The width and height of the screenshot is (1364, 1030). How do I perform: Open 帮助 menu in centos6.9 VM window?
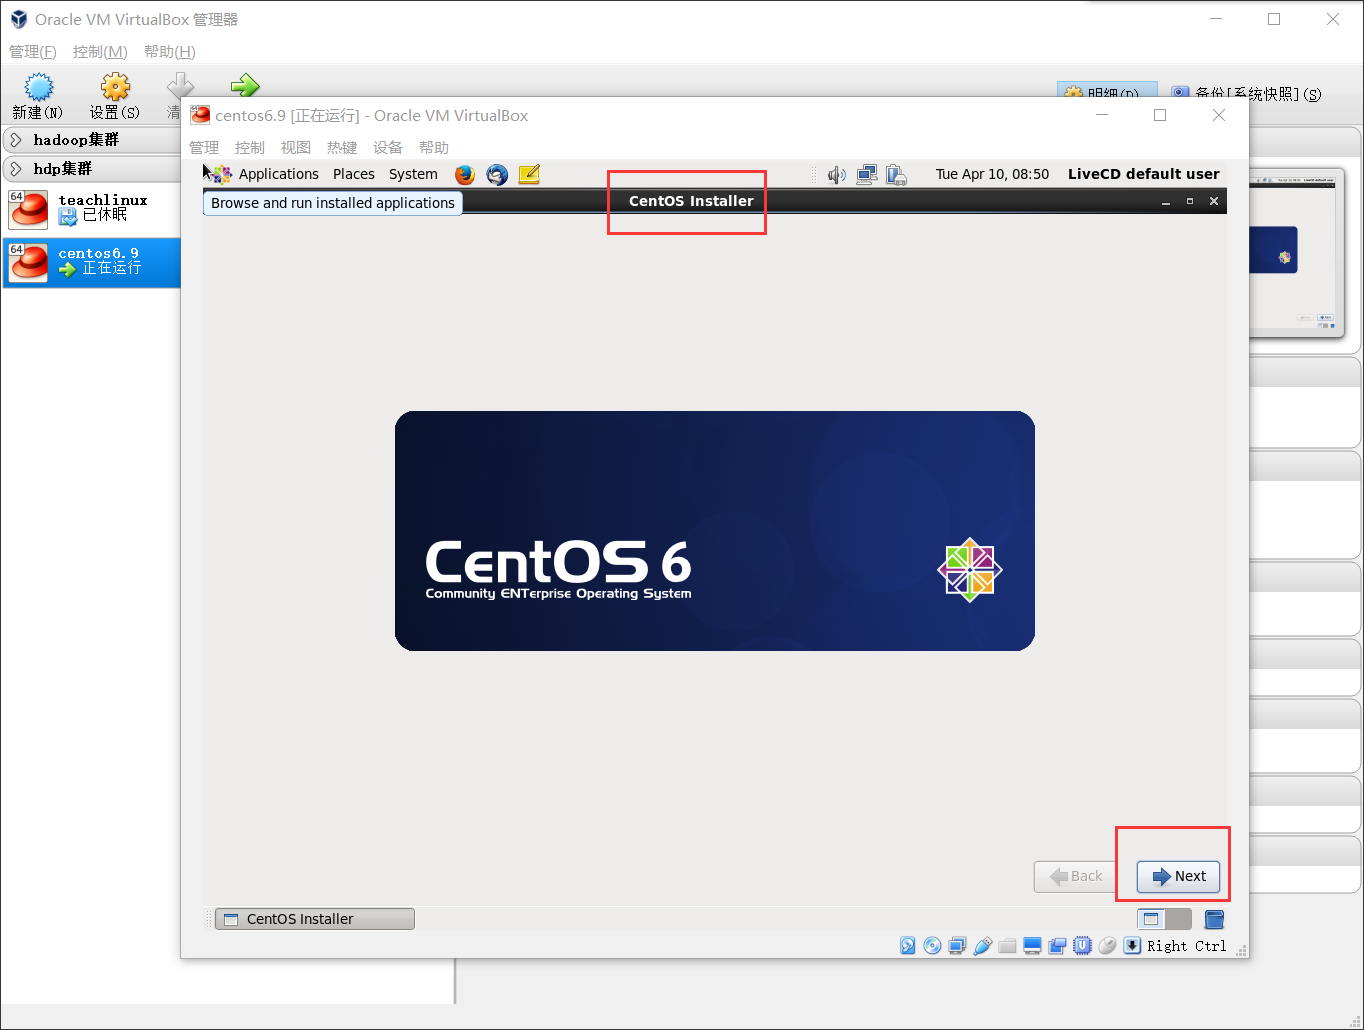coord(434,148)
